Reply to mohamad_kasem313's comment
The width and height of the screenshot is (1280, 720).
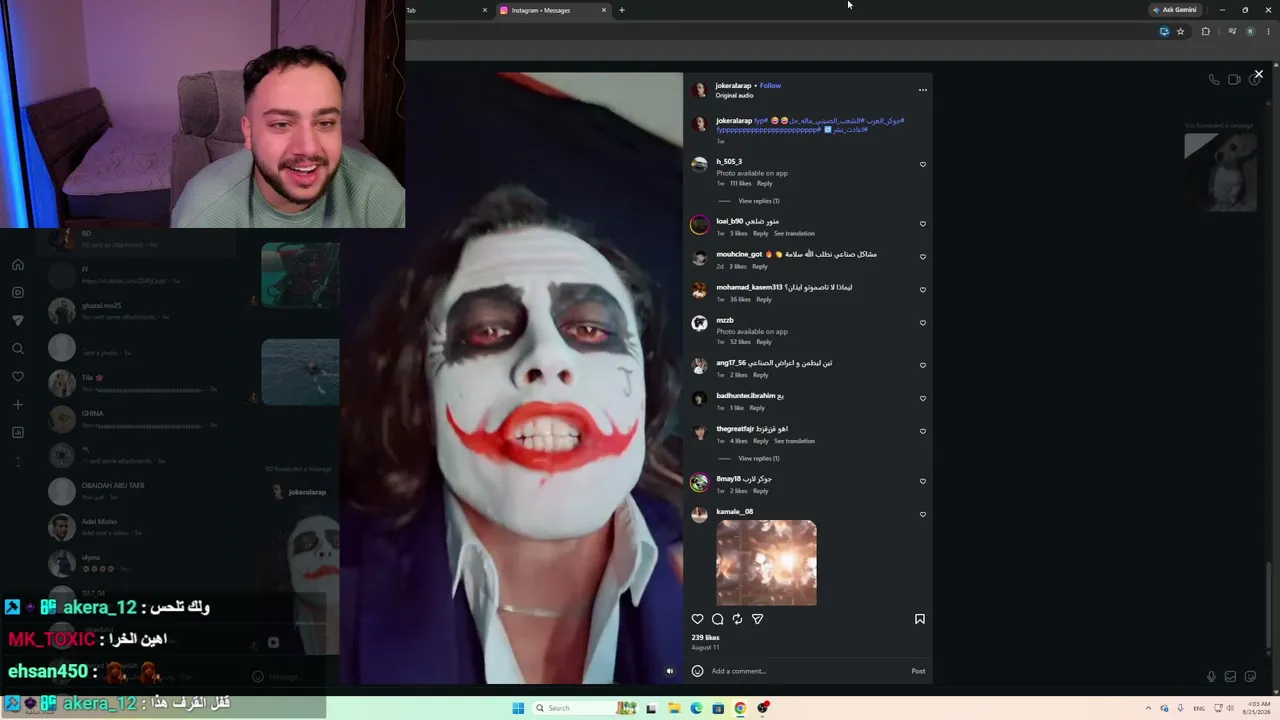764,299
